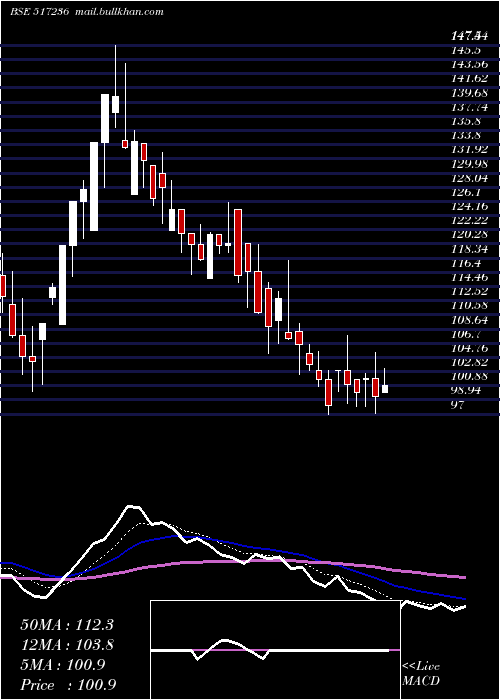Select the 135.8 price level label
Screen dimensions: 500x700
click(465, 121)
